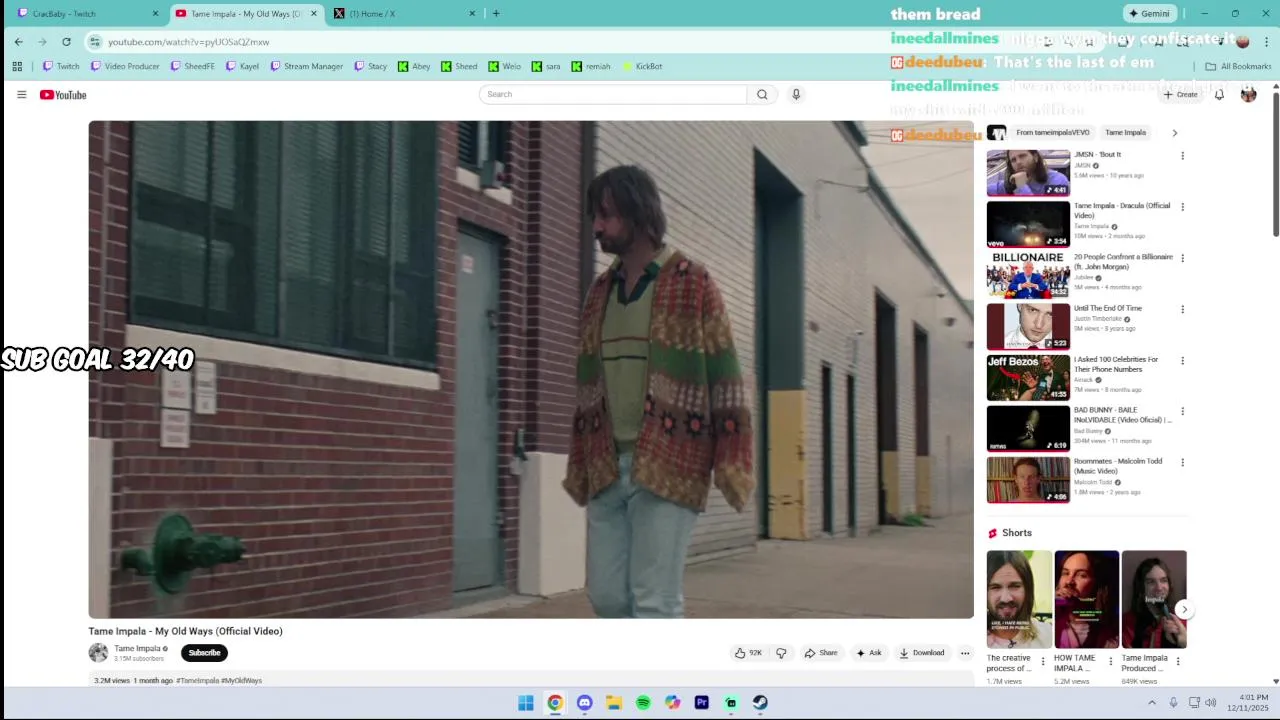Open options for 20 People Confront Billionaire

coord(1182,258)
